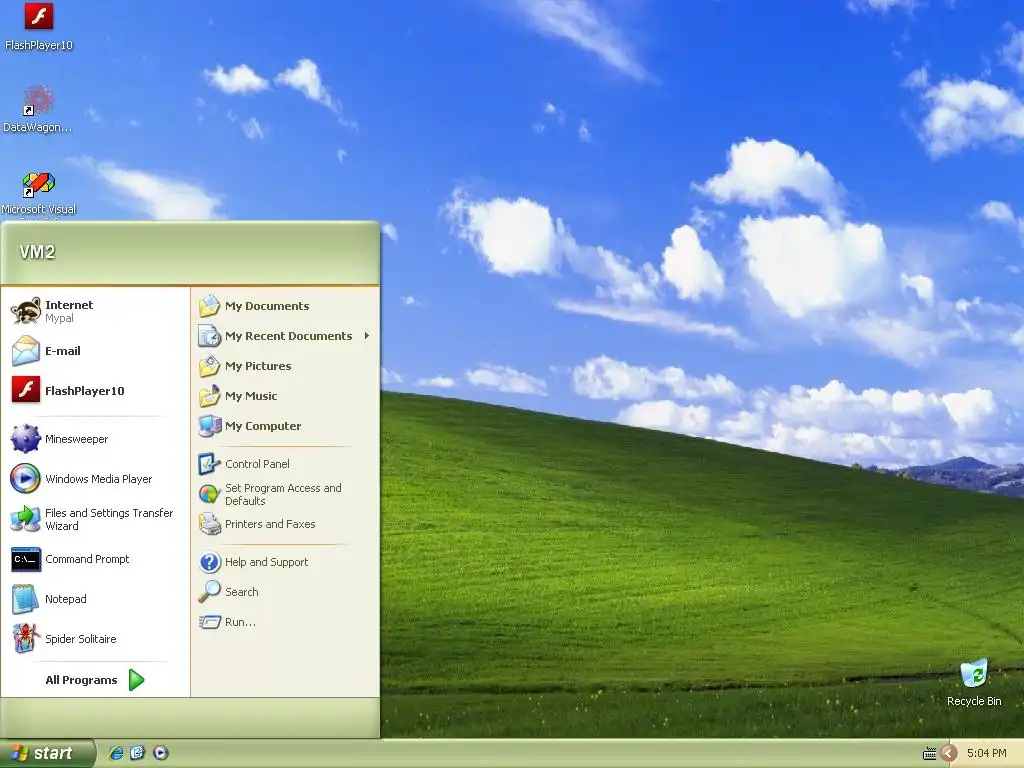Screen dimensions: 1024x768
Task: Open Set Program Access and Defaults
Action: pos(285,494)
